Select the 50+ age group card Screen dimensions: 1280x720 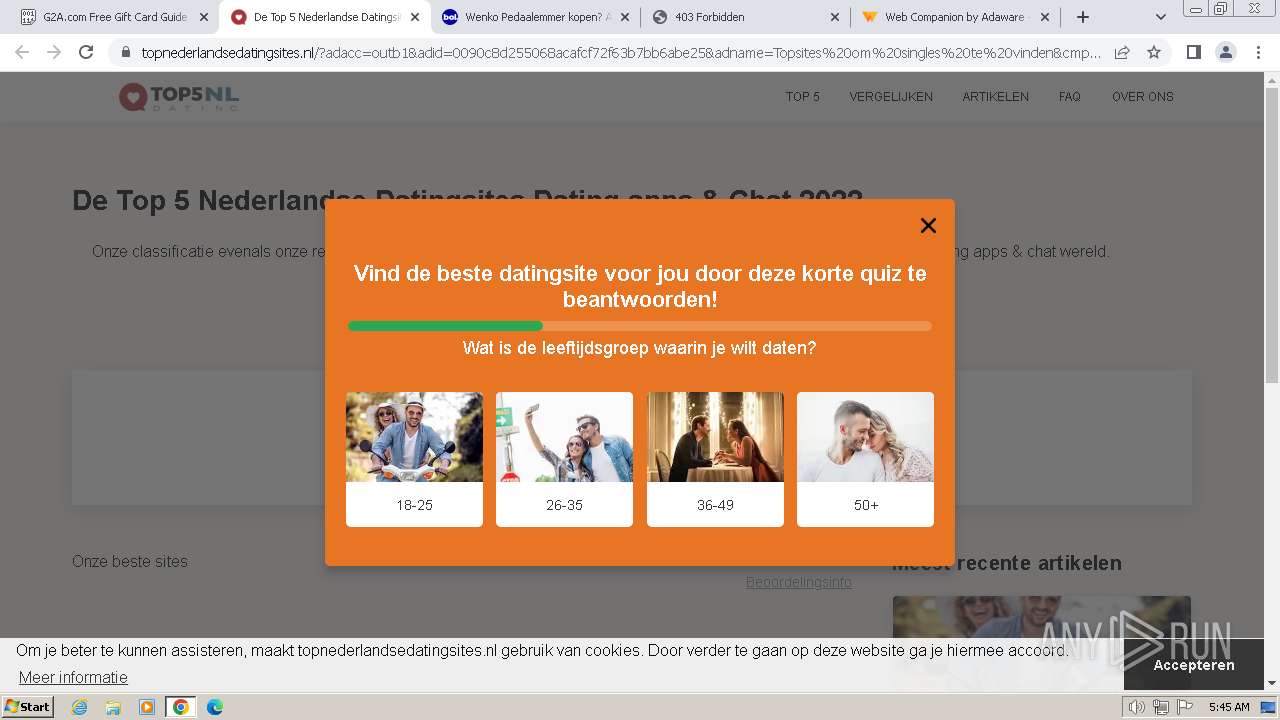[865, 459]
